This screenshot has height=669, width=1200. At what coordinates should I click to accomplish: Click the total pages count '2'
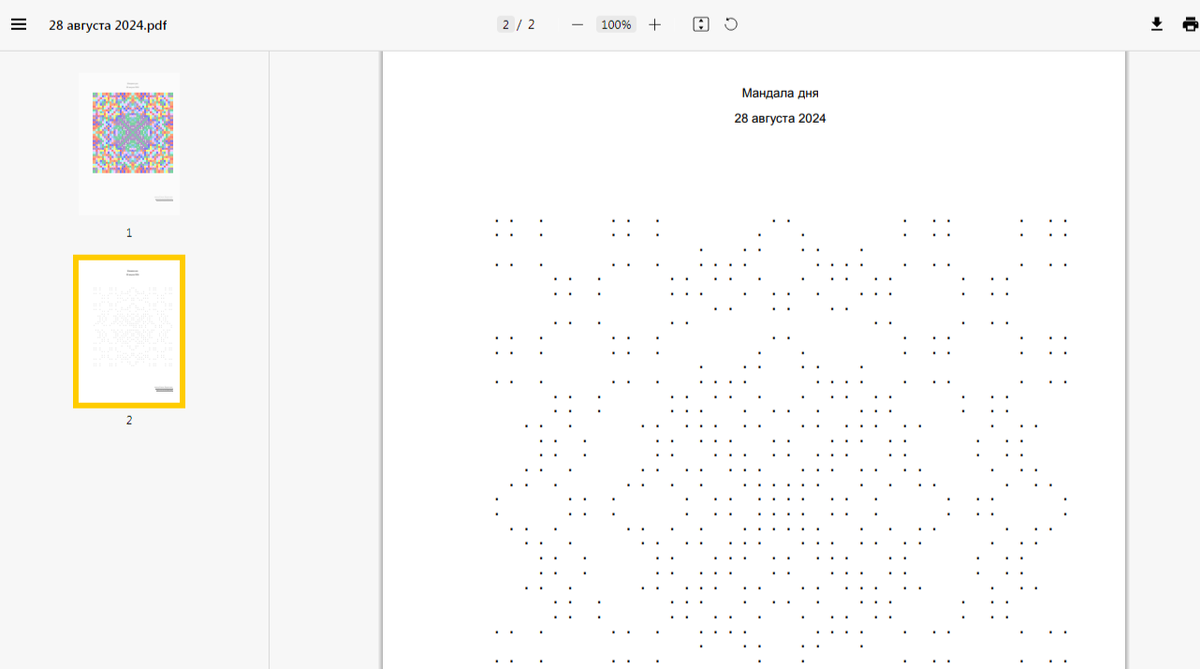pyautogui.click(x=531, y=24)
